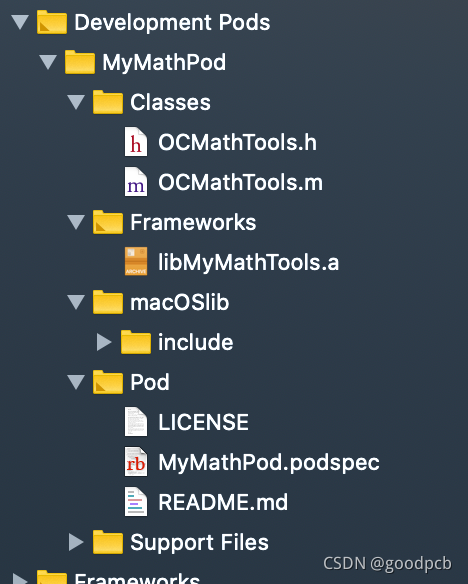
Task: Expand the include folder triangle
Action: pos(104,342)
